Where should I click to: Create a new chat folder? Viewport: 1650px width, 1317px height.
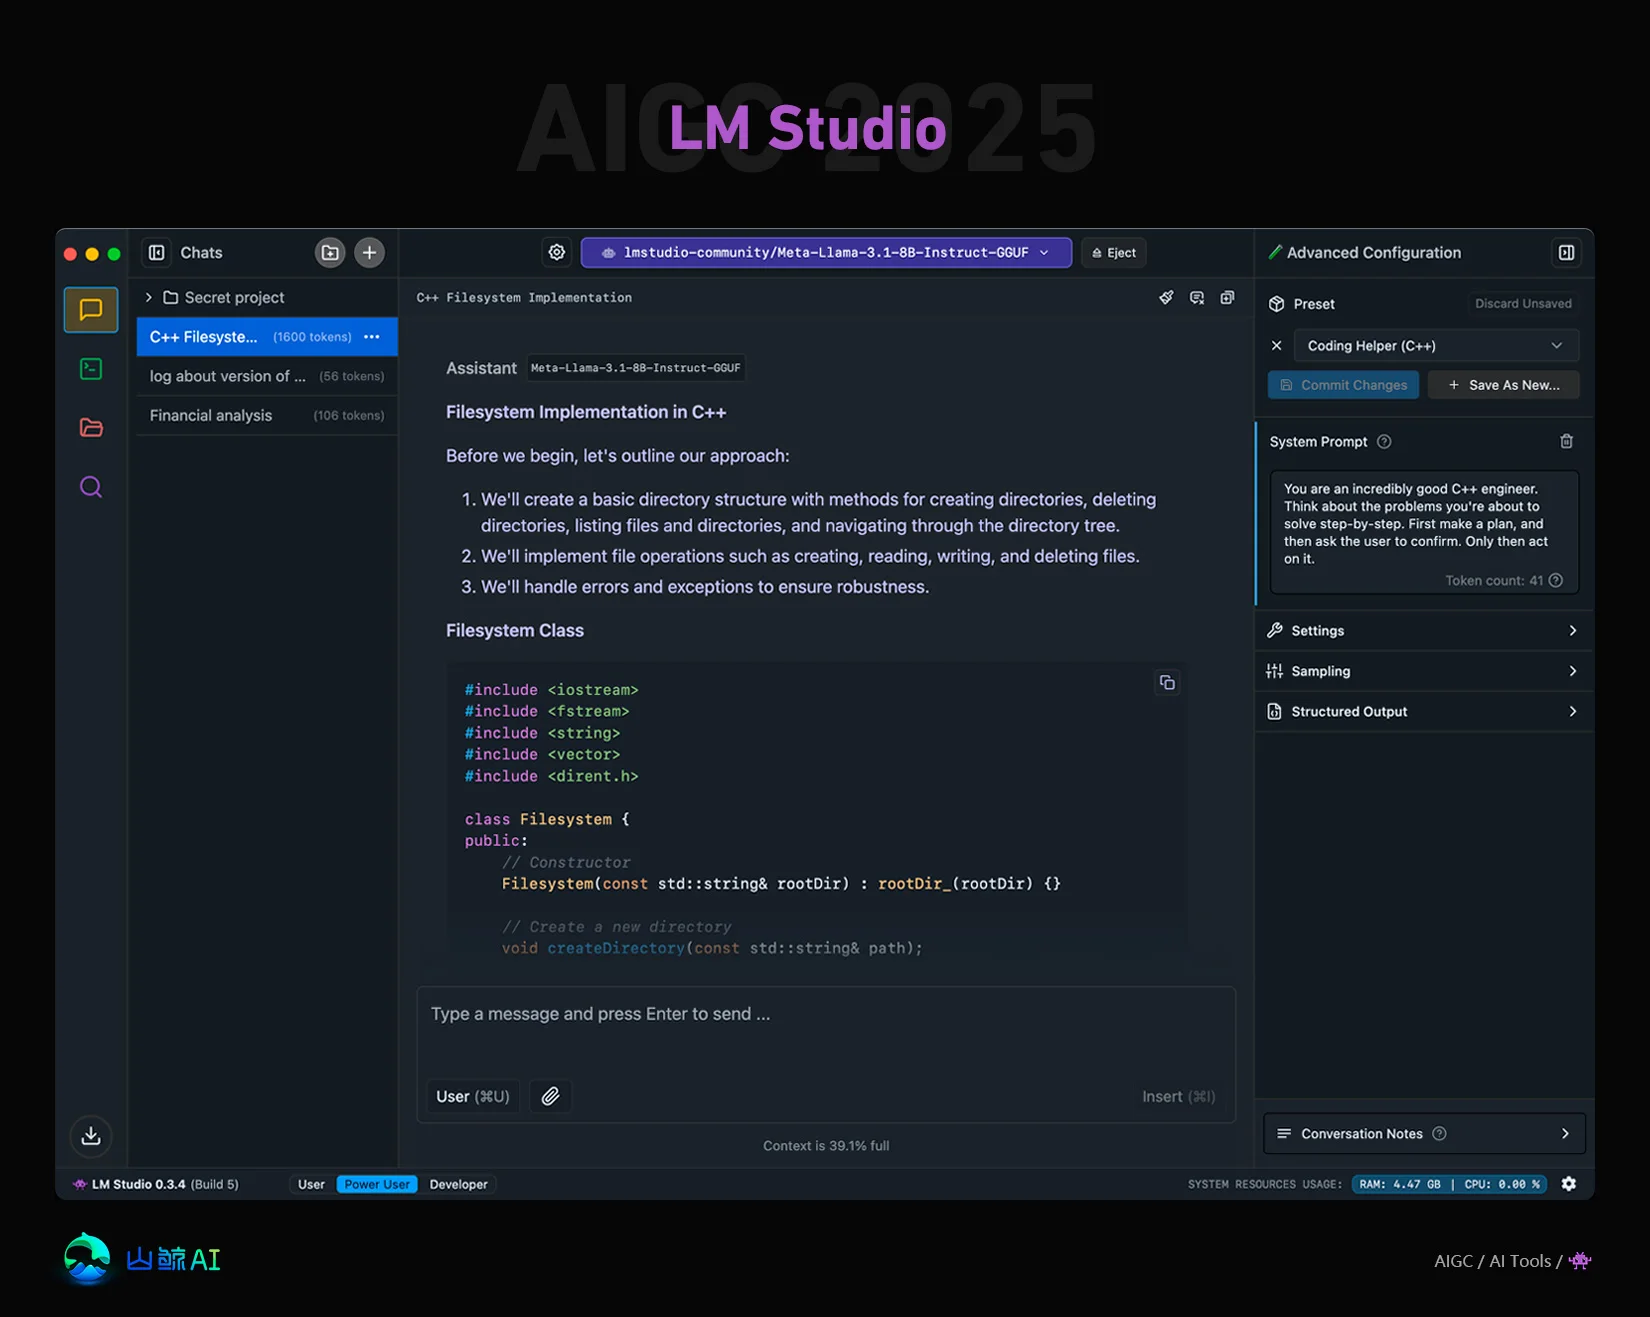click(x=330, y=253)
